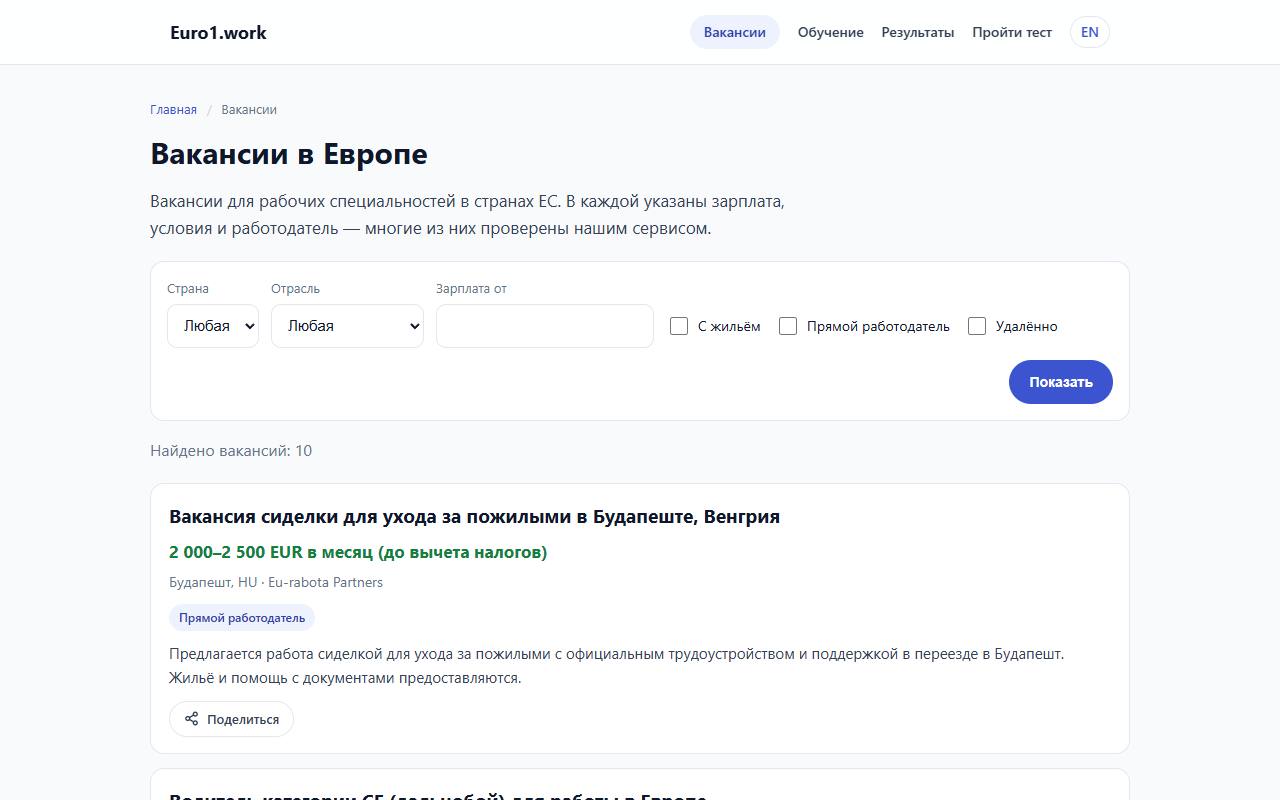Click the text Будапешт, HU · Eu-rabota Partners
Screen dimensions: 1280x800
(x=276, y=582)
